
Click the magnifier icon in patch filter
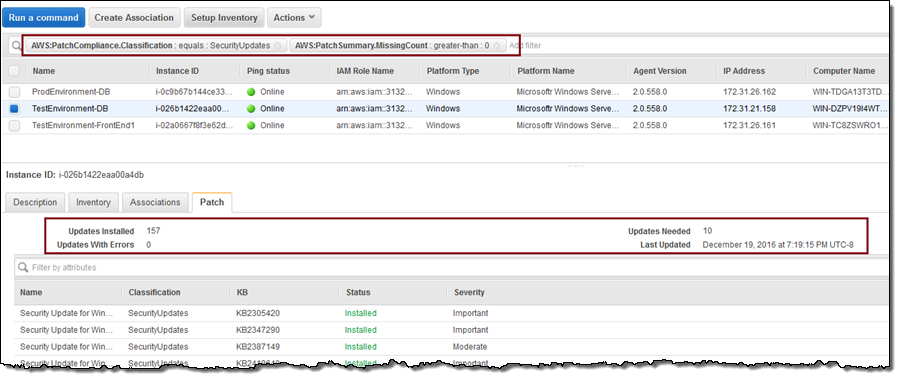(23, 268)
